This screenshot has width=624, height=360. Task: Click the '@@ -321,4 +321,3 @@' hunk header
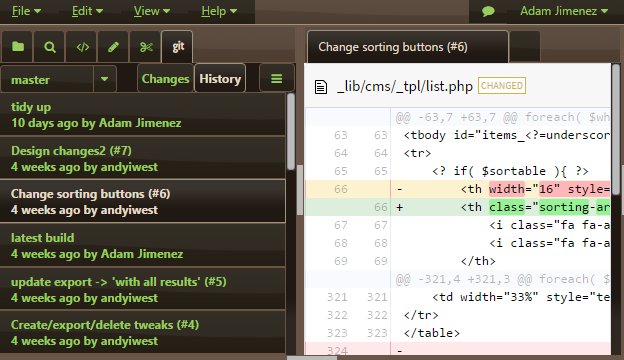(458, 279)
